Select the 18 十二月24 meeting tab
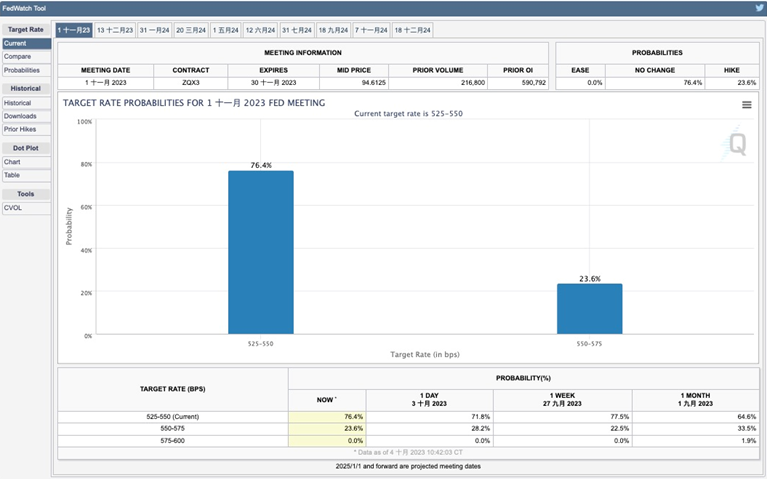767x479 pixels. point(413,30)
